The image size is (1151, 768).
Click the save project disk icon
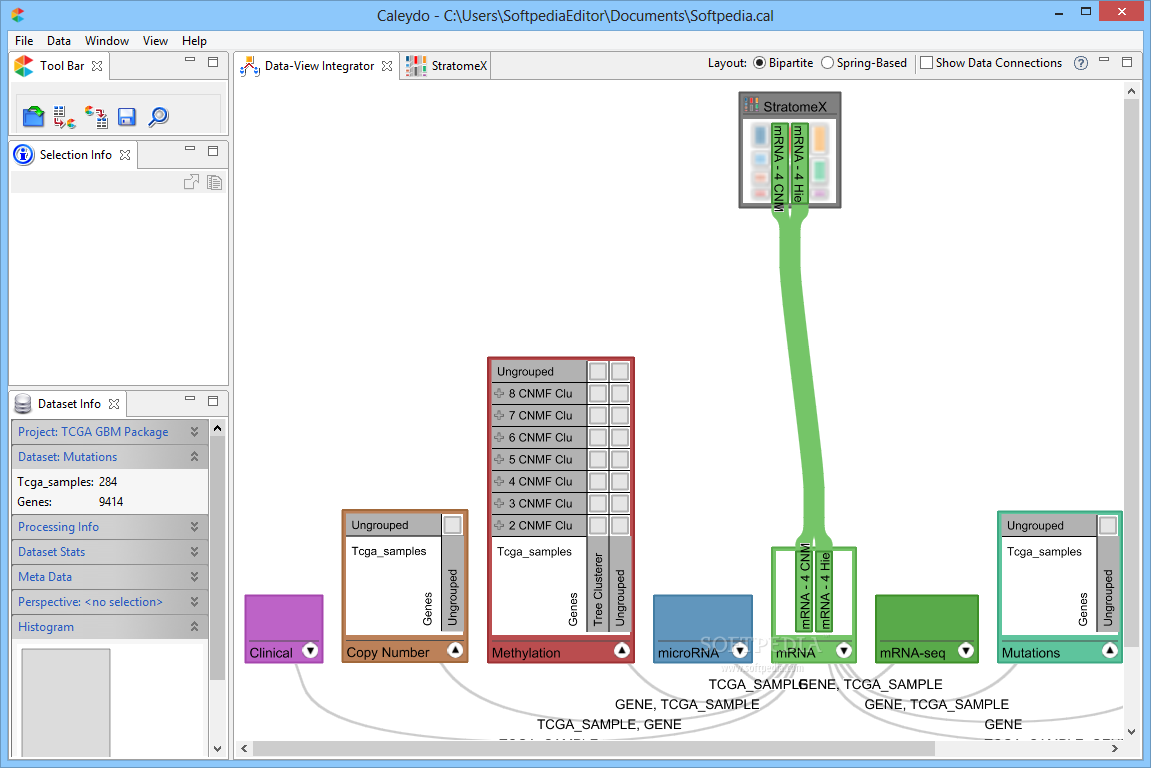pos(127,117)
